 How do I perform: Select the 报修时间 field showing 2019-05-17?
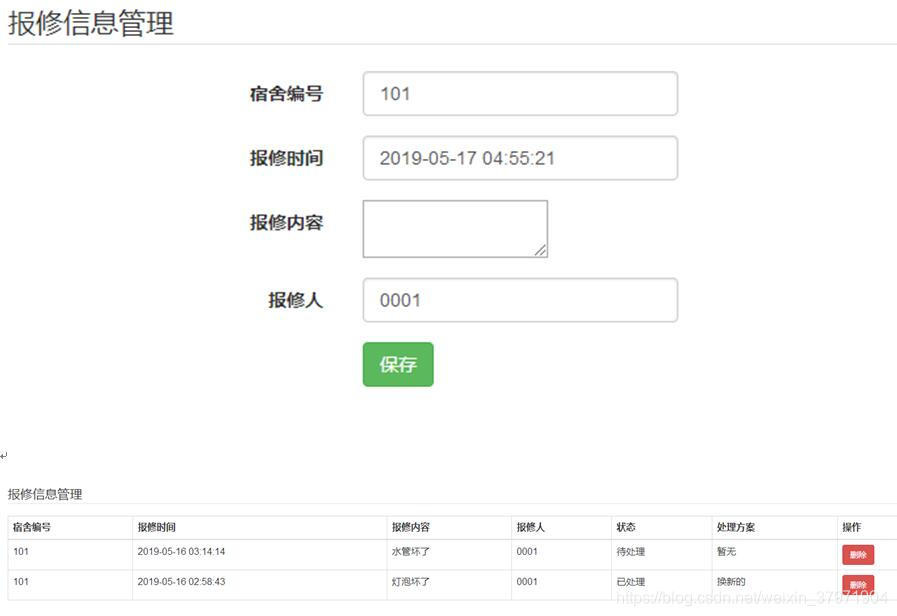click(519, 157)
